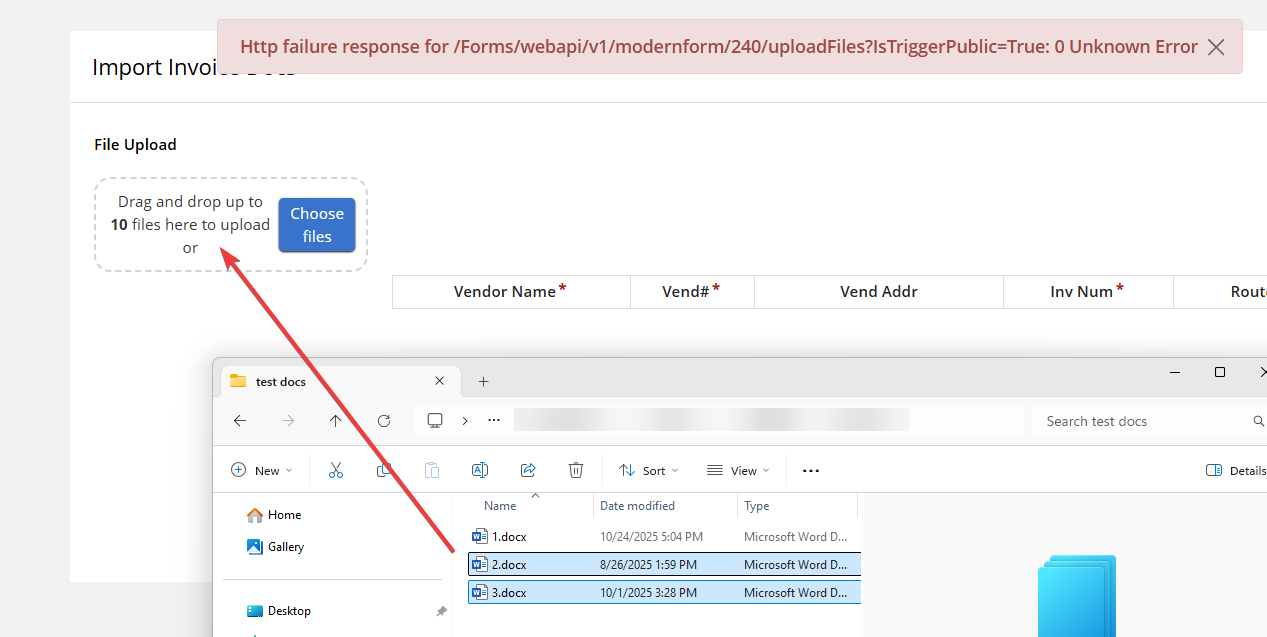Sort files by Type column
Image resolution: width=1267 pixels, height=637 pixels.
click(x=757, y=506)
